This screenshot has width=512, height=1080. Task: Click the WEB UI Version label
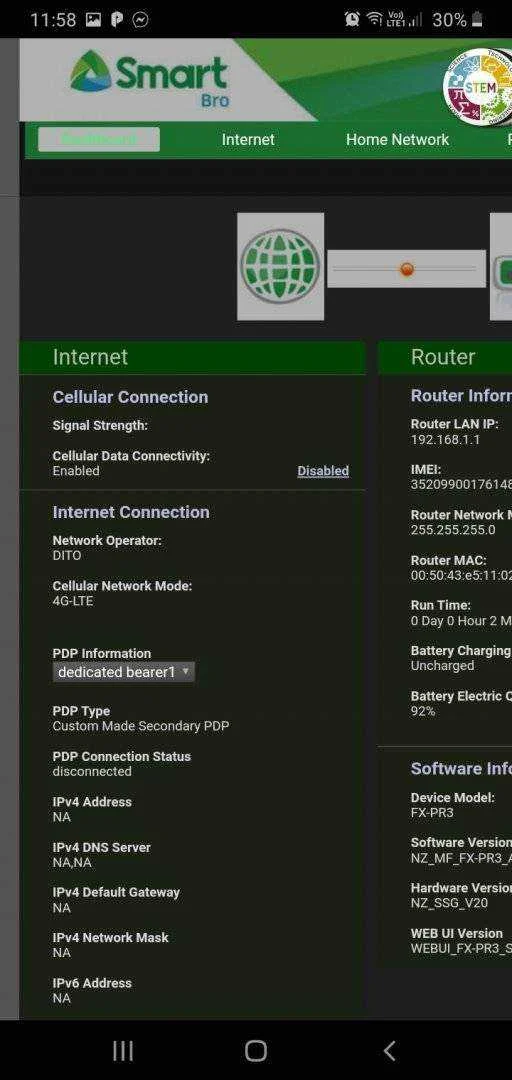457,933
